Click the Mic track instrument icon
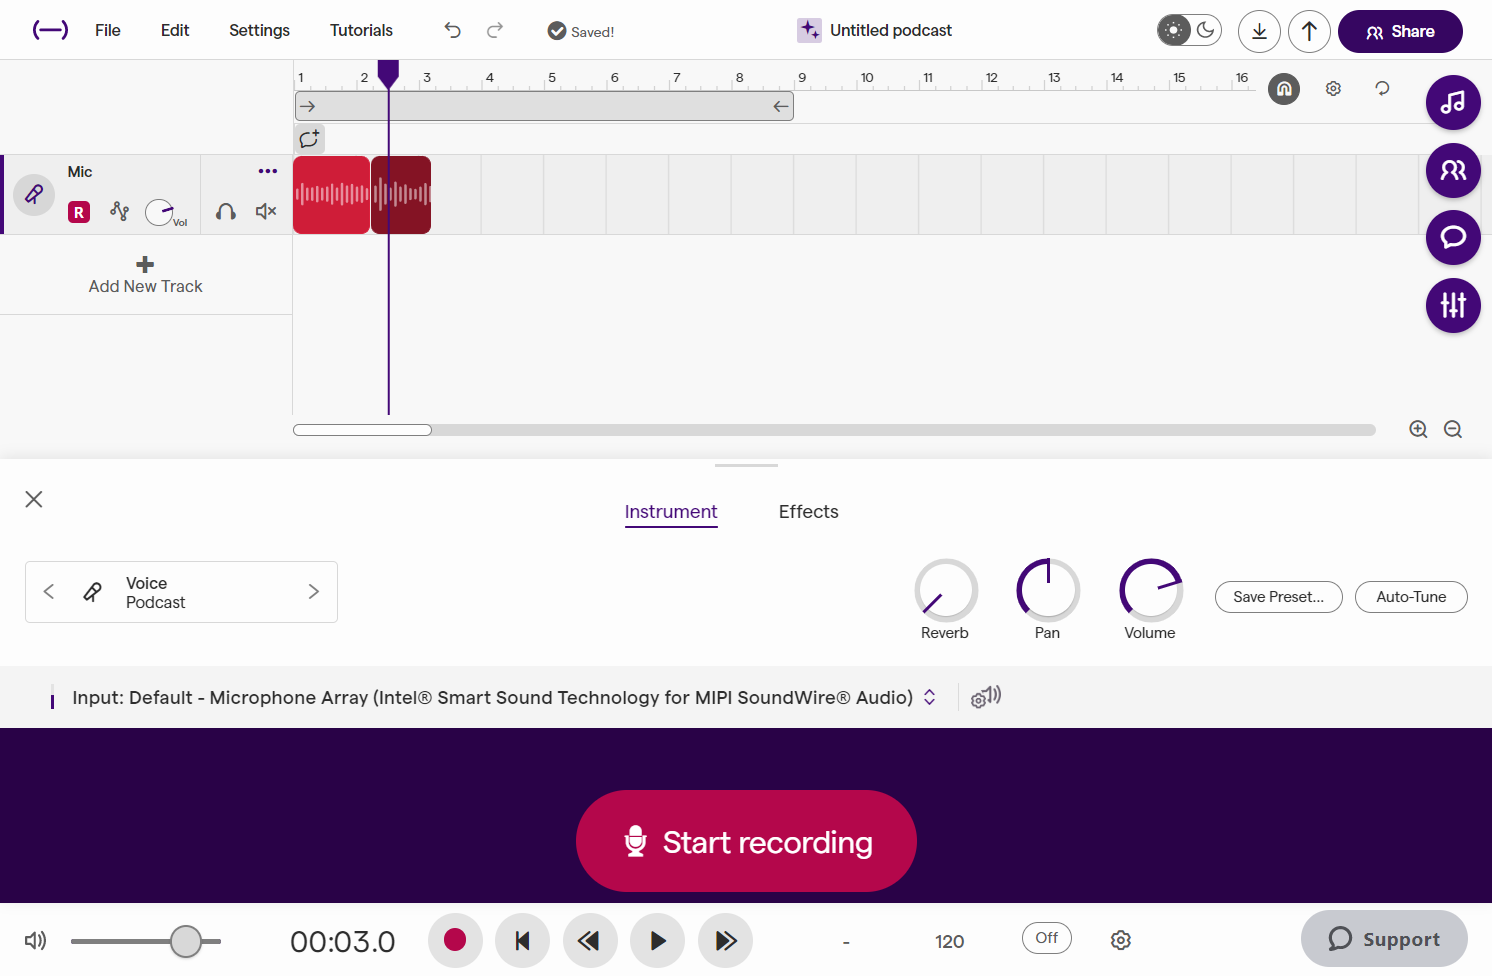This screenshot has width=1492, height=976. (x=34, y=194)
